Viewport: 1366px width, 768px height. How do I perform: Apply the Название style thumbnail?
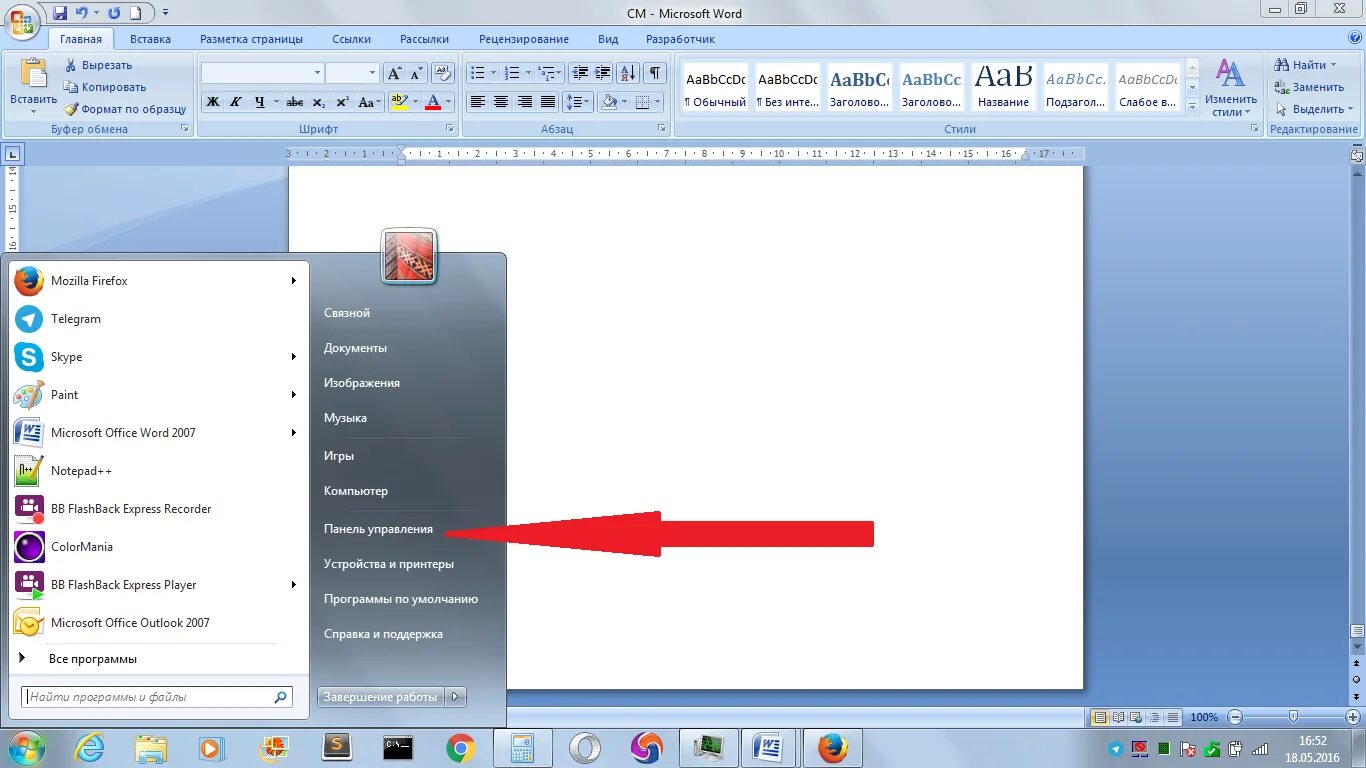coord(1003,87)
